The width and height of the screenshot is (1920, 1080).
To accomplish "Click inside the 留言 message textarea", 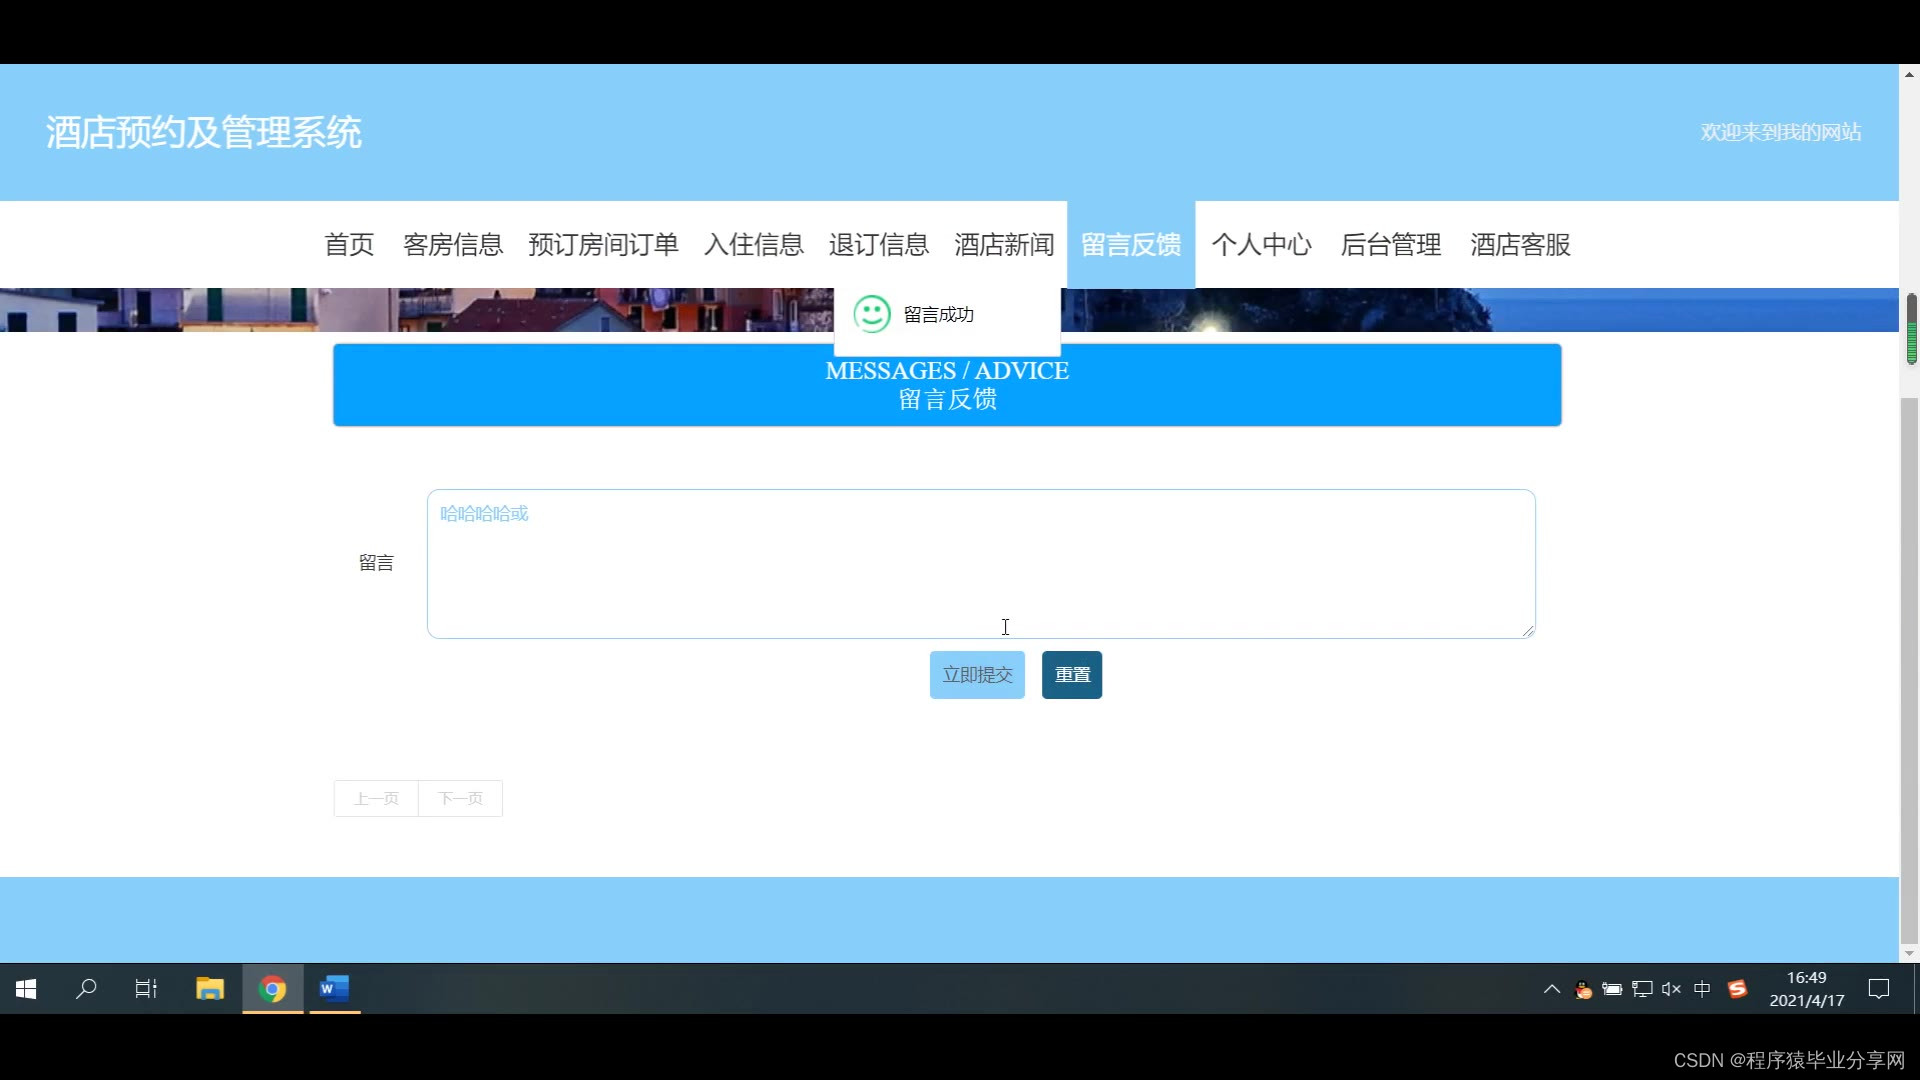I will click(x=980, y=564).
